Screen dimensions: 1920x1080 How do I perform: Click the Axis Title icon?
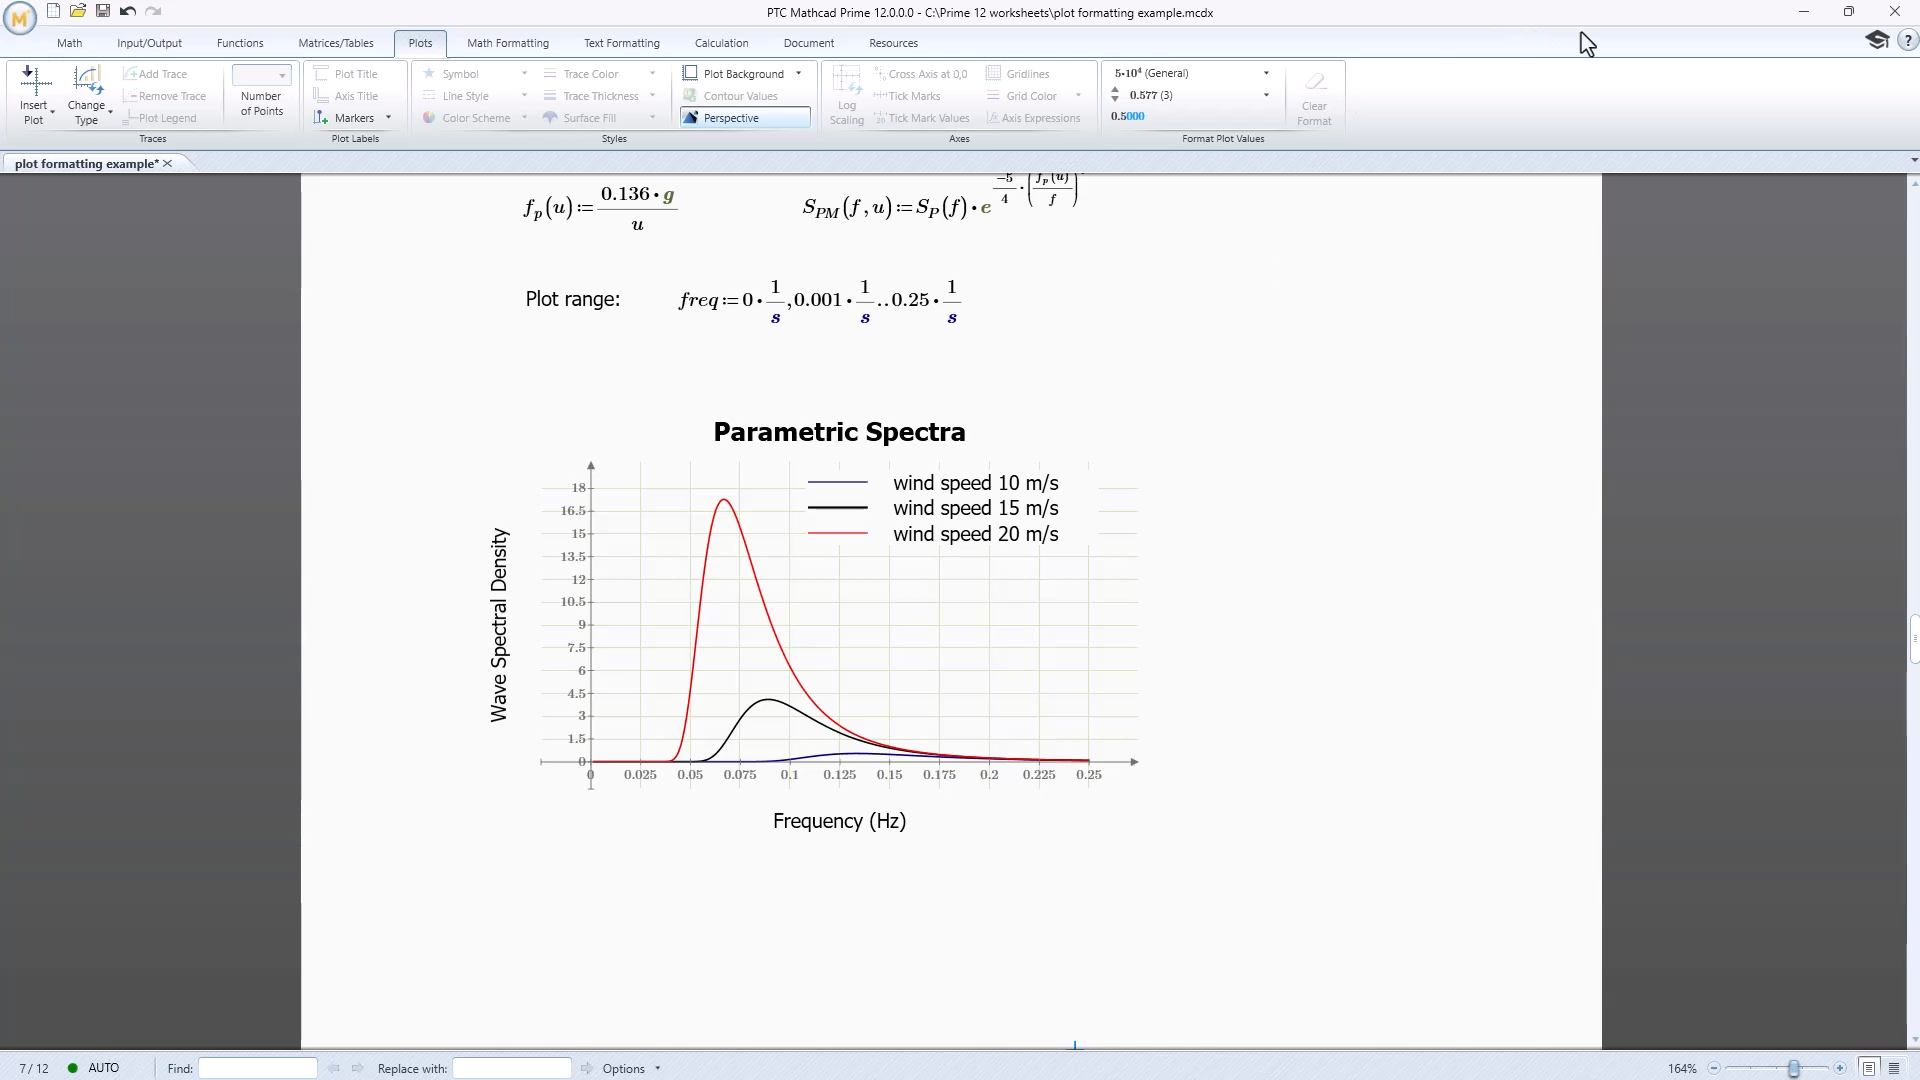(321, 96)
